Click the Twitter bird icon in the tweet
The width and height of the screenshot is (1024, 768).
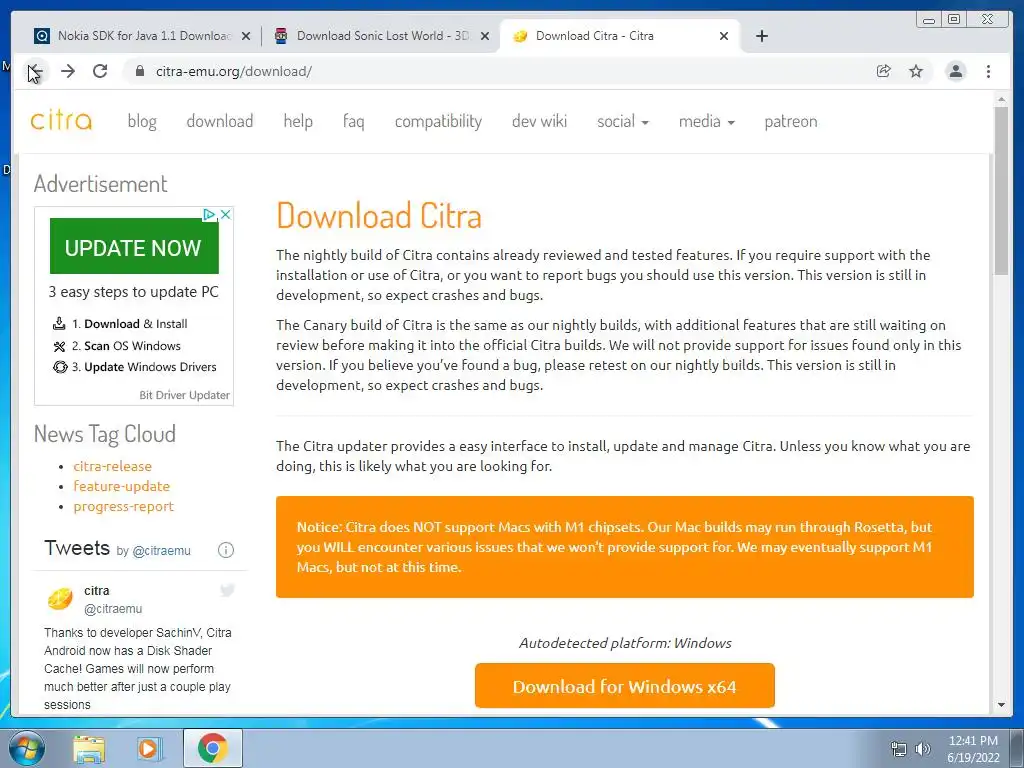(x=227, y=590)
